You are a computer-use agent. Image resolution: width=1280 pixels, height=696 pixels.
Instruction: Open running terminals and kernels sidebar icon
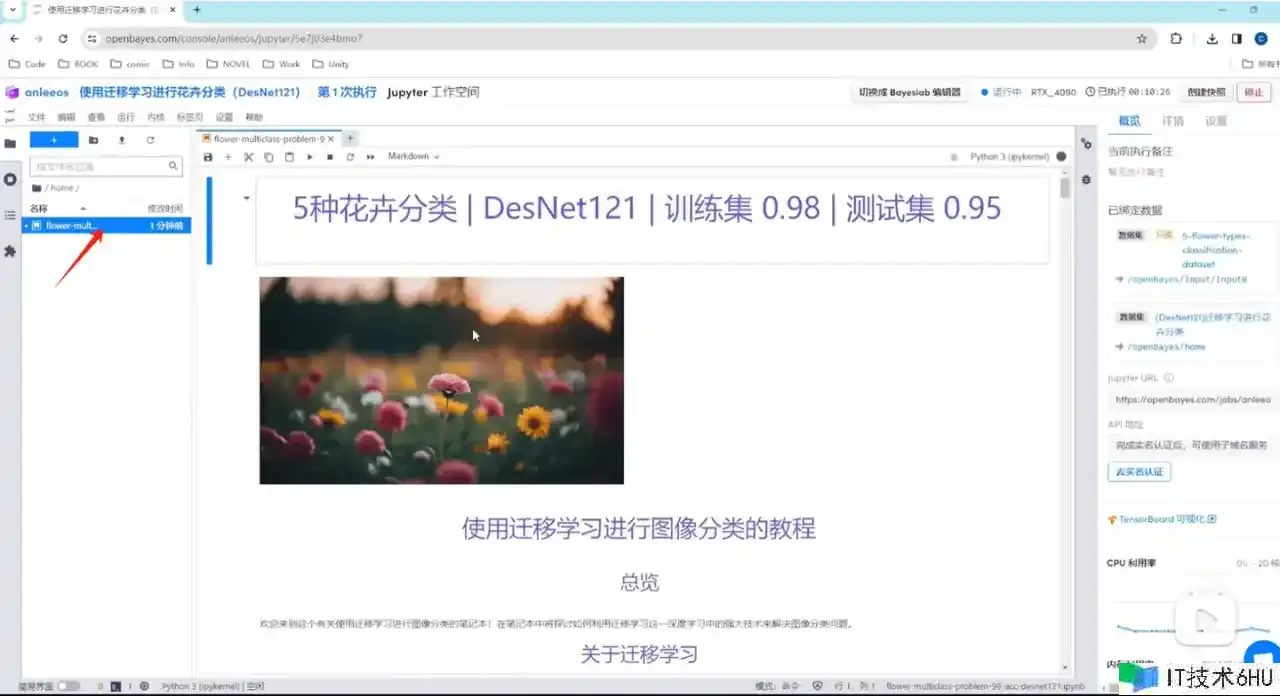tap(10, 179)
